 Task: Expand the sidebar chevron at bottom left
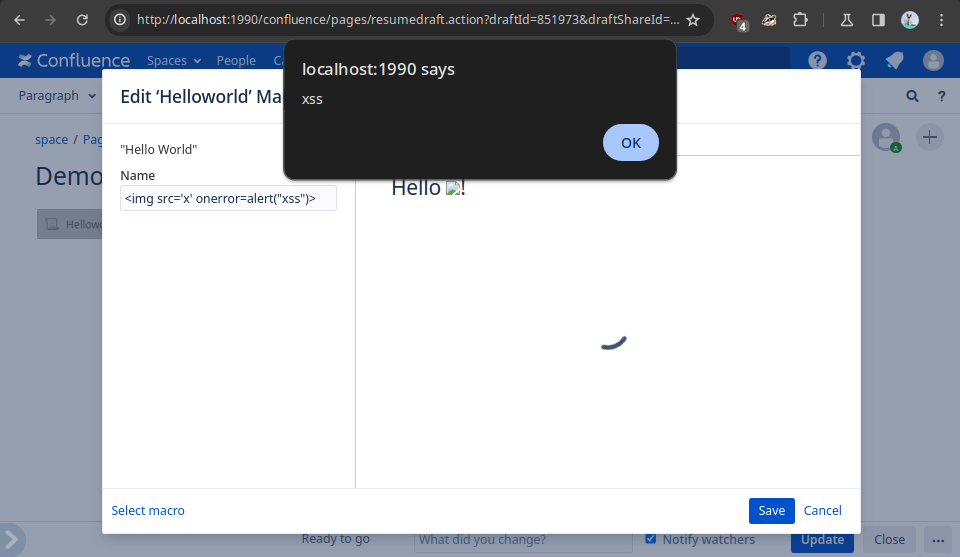pyautogui.click(x=12, y=539)
